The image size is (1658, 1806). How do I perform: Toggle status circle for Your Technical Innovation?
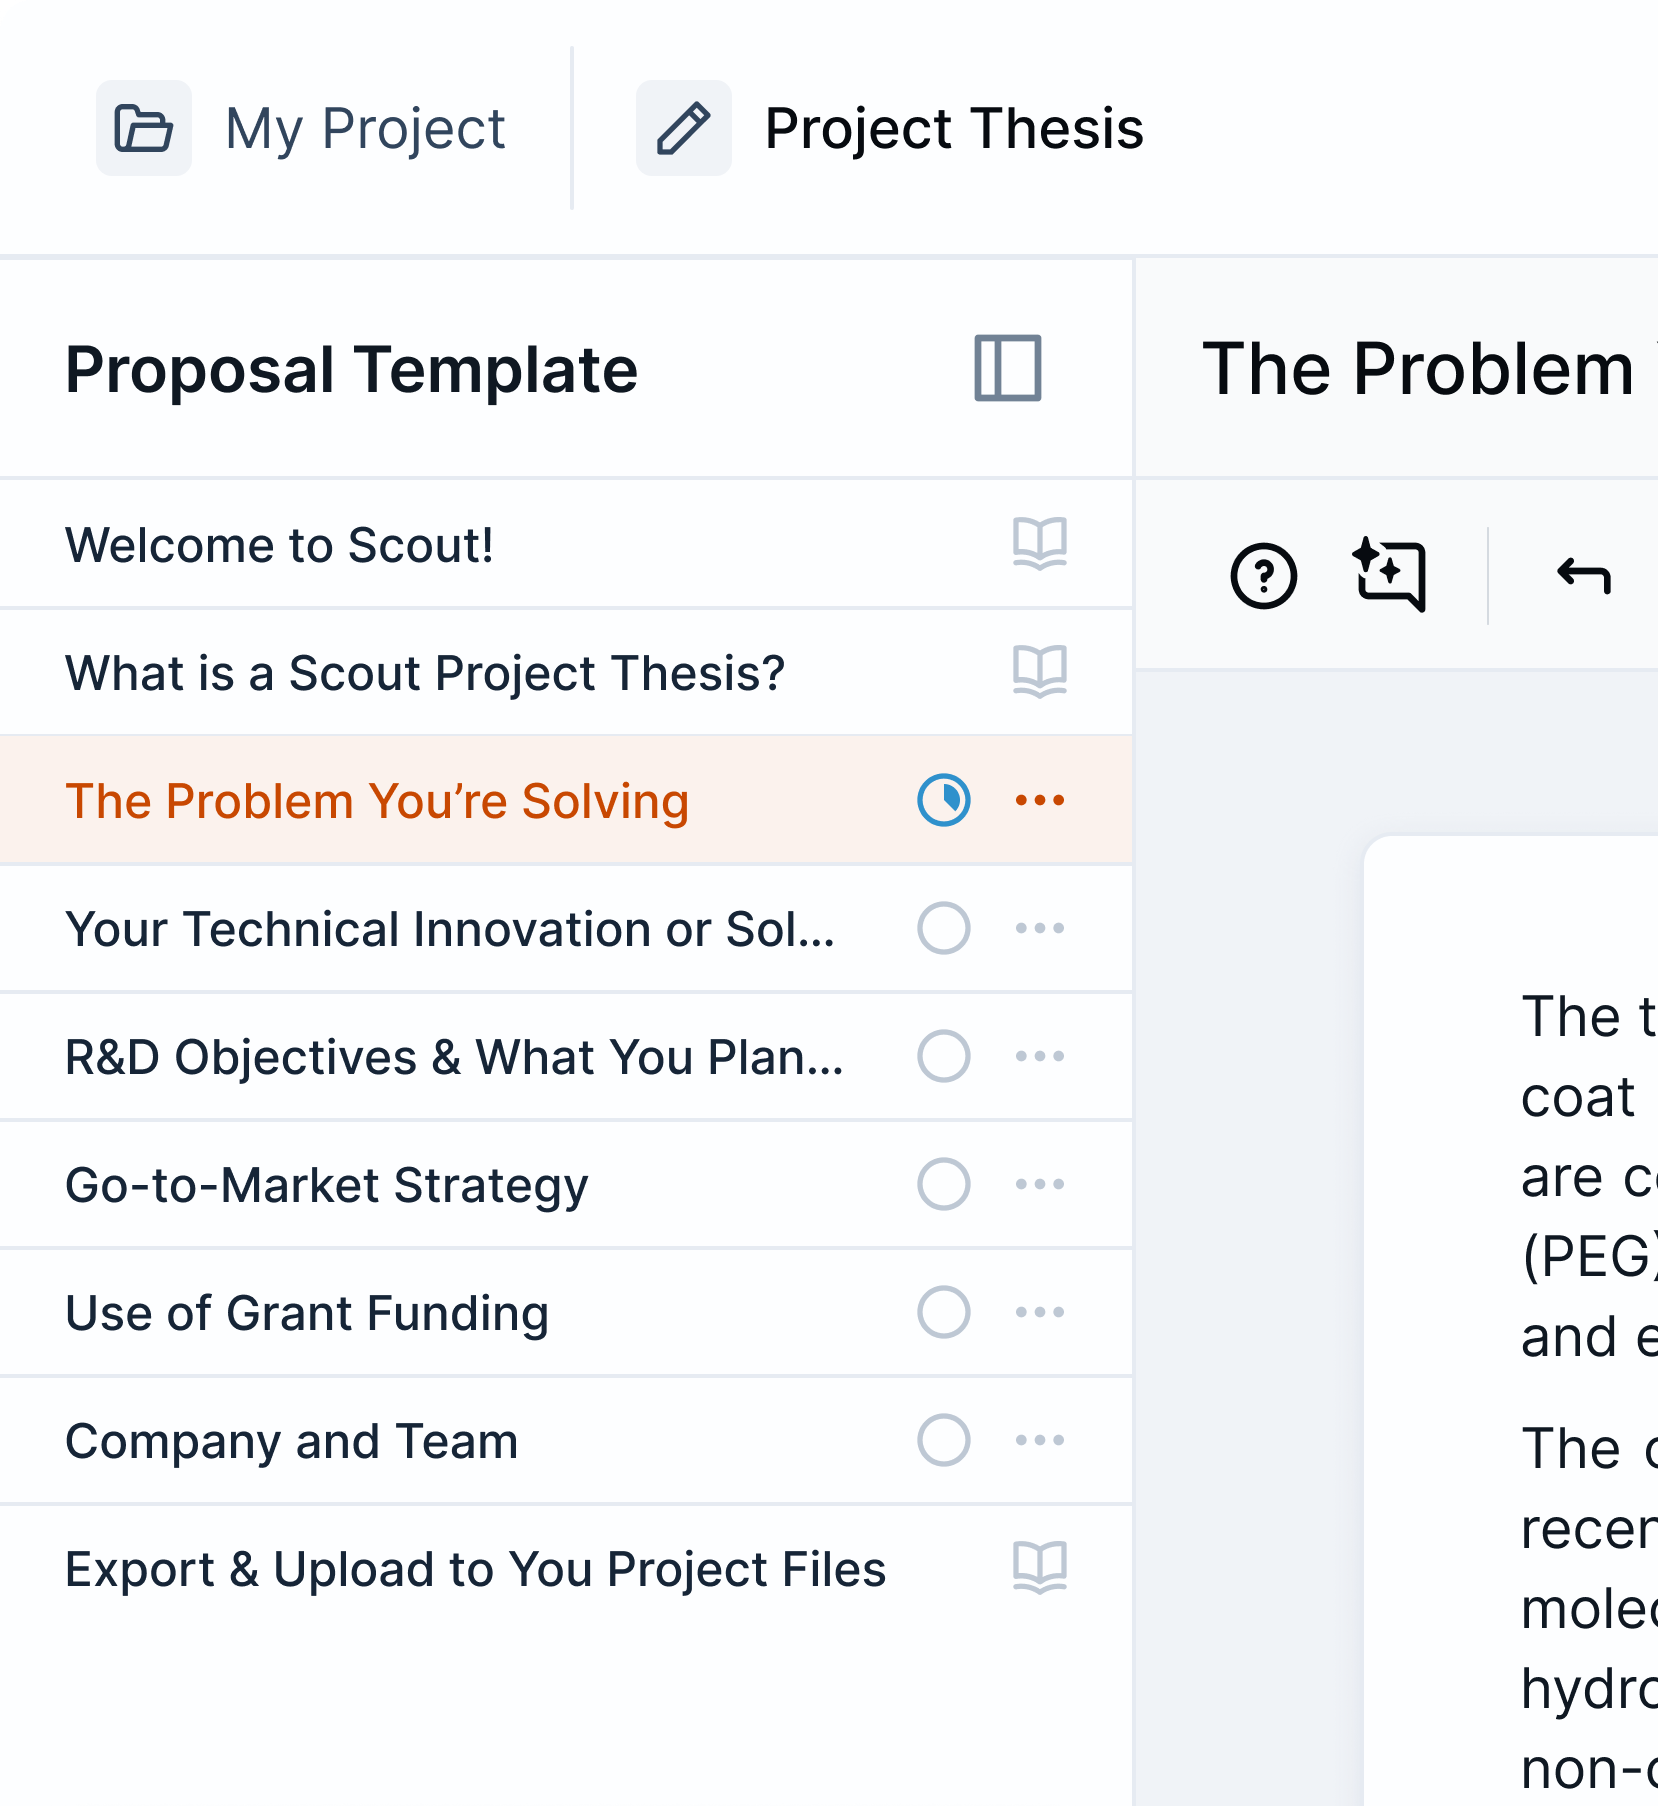pyautogui.click(x=944, y=928)
